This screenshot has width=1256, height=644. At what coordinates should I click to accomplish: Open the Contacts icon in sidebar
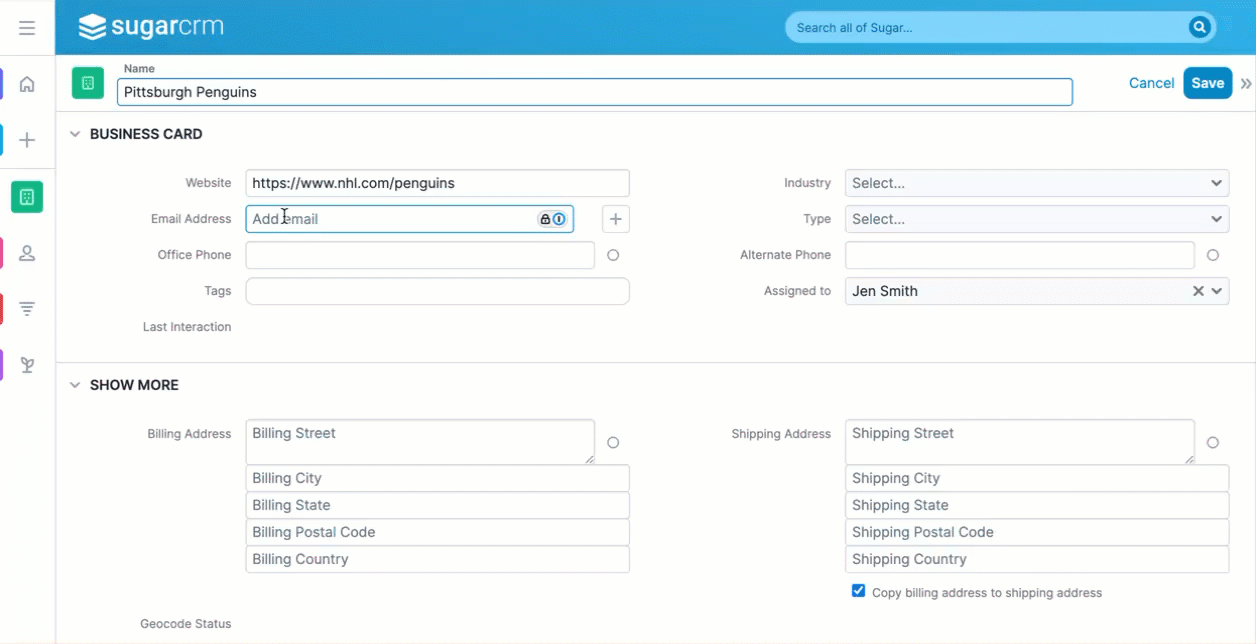[x=27, y=253]
